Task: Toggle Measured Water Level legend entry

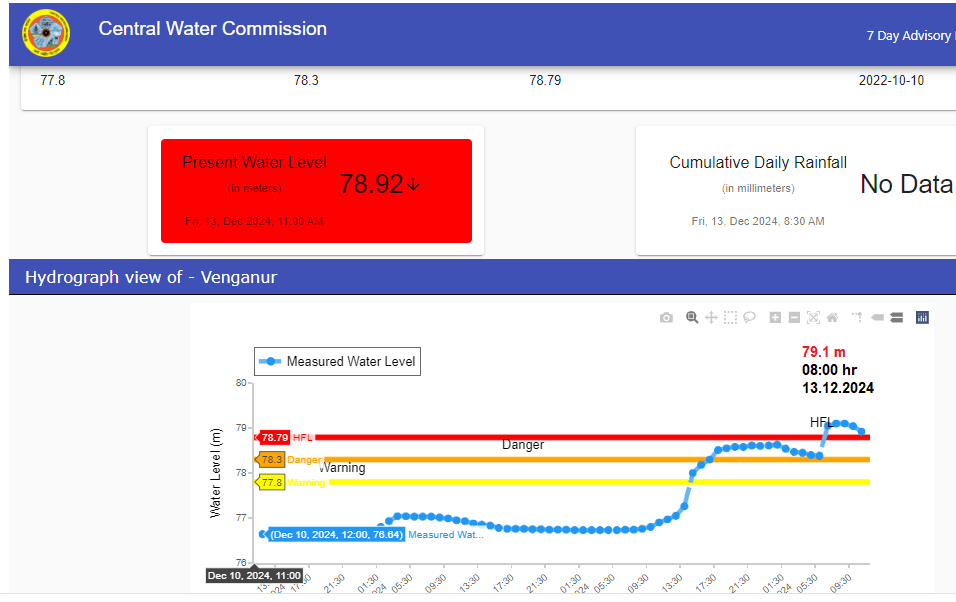Action: pos(338,362)
